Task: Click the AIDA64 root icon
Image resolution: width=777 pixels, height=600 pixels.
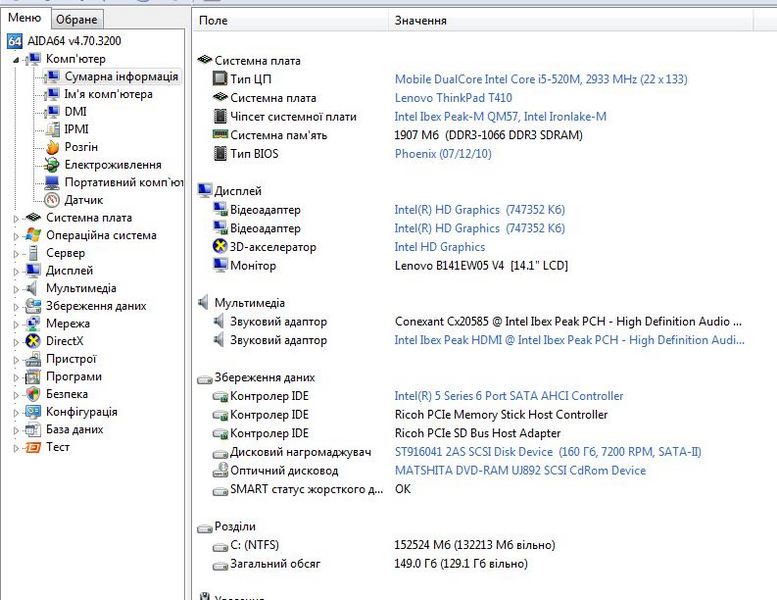Action: pyautogui.click(x=14, y=41)
